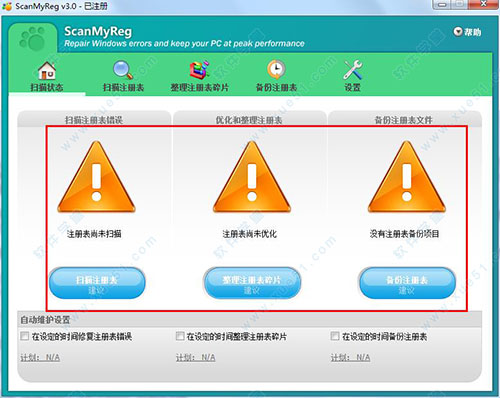This screenshot has width=500, height=398.
Task: Click the 注册表尚未扫描 status text
Action: click(94, 234)
